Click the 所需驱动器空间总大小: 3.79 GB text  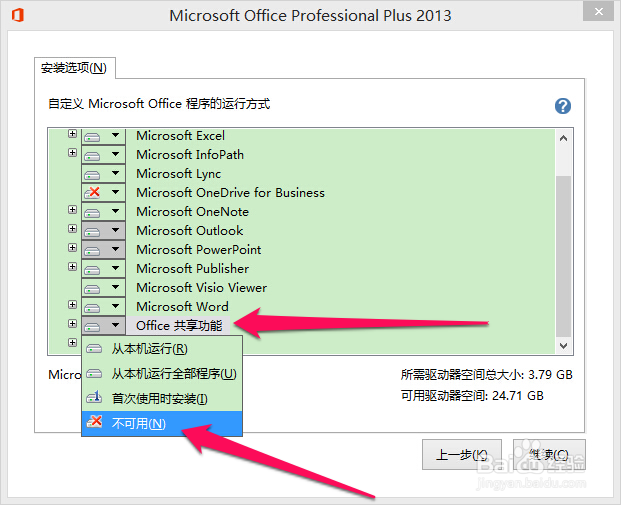486,374
